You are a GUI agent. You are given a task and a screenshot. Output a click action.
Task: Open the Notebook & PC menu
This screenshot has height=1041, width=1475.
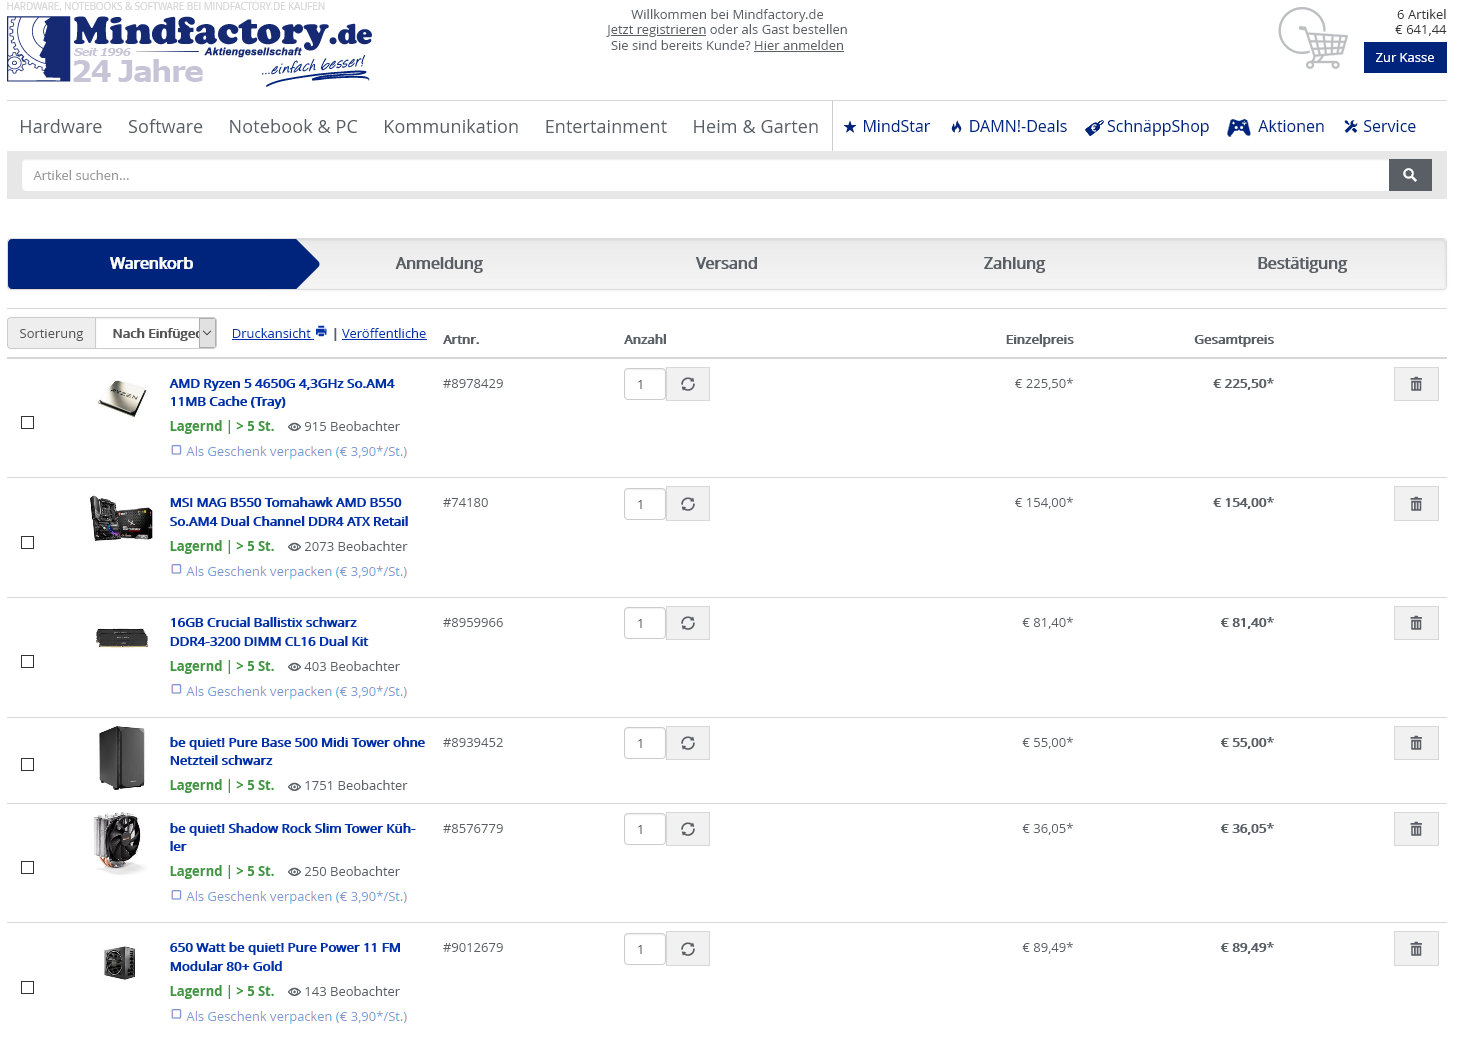[x=293, y=127]
